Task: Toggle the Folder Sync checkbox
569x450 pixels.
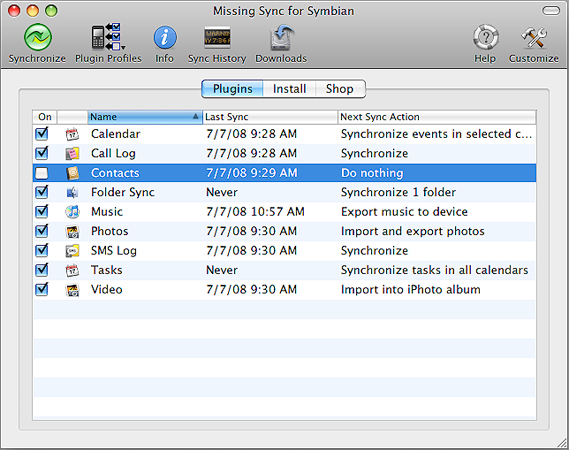Action: pos(41,192)
